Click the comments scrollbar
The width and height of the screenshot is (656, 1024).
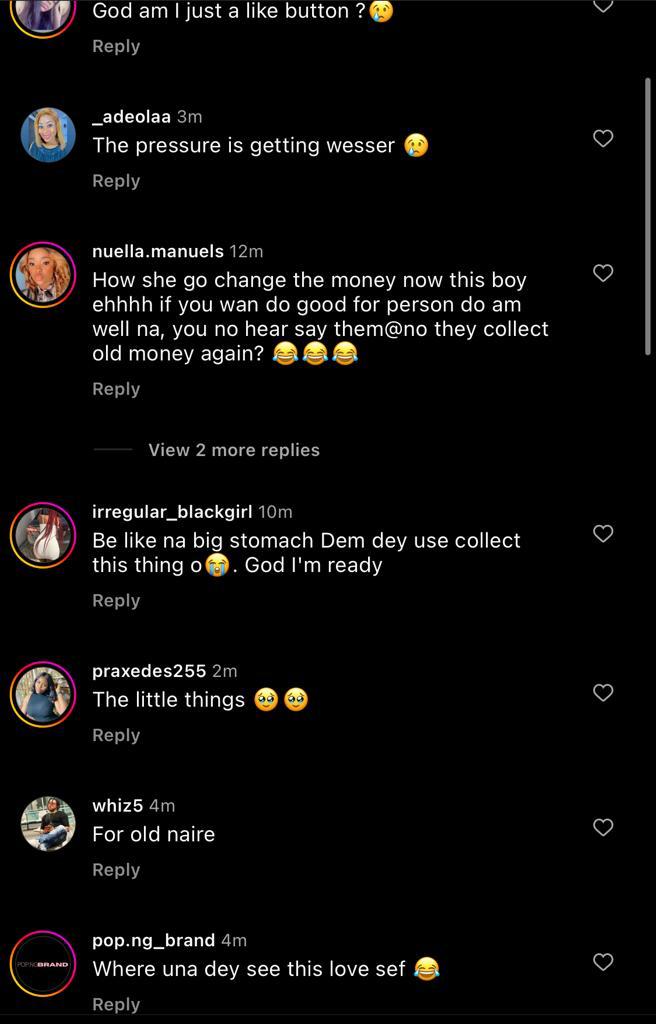point(648,215)
